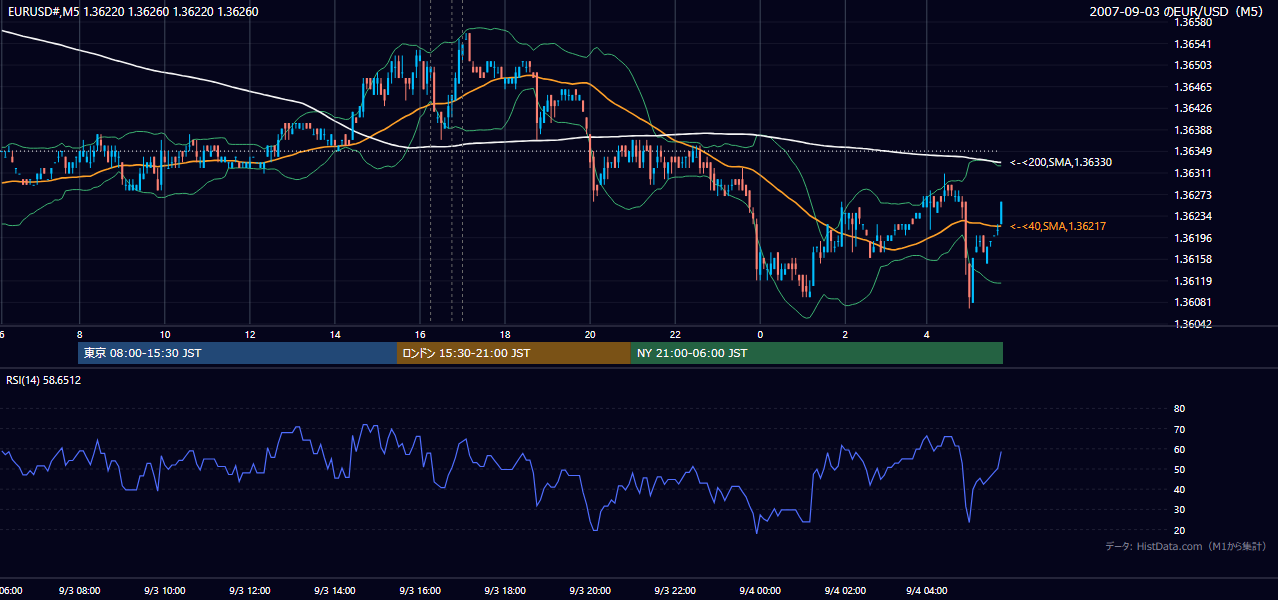Click price axis value 1.36273
1278x600 pixels.
(x=1192, y=195)
